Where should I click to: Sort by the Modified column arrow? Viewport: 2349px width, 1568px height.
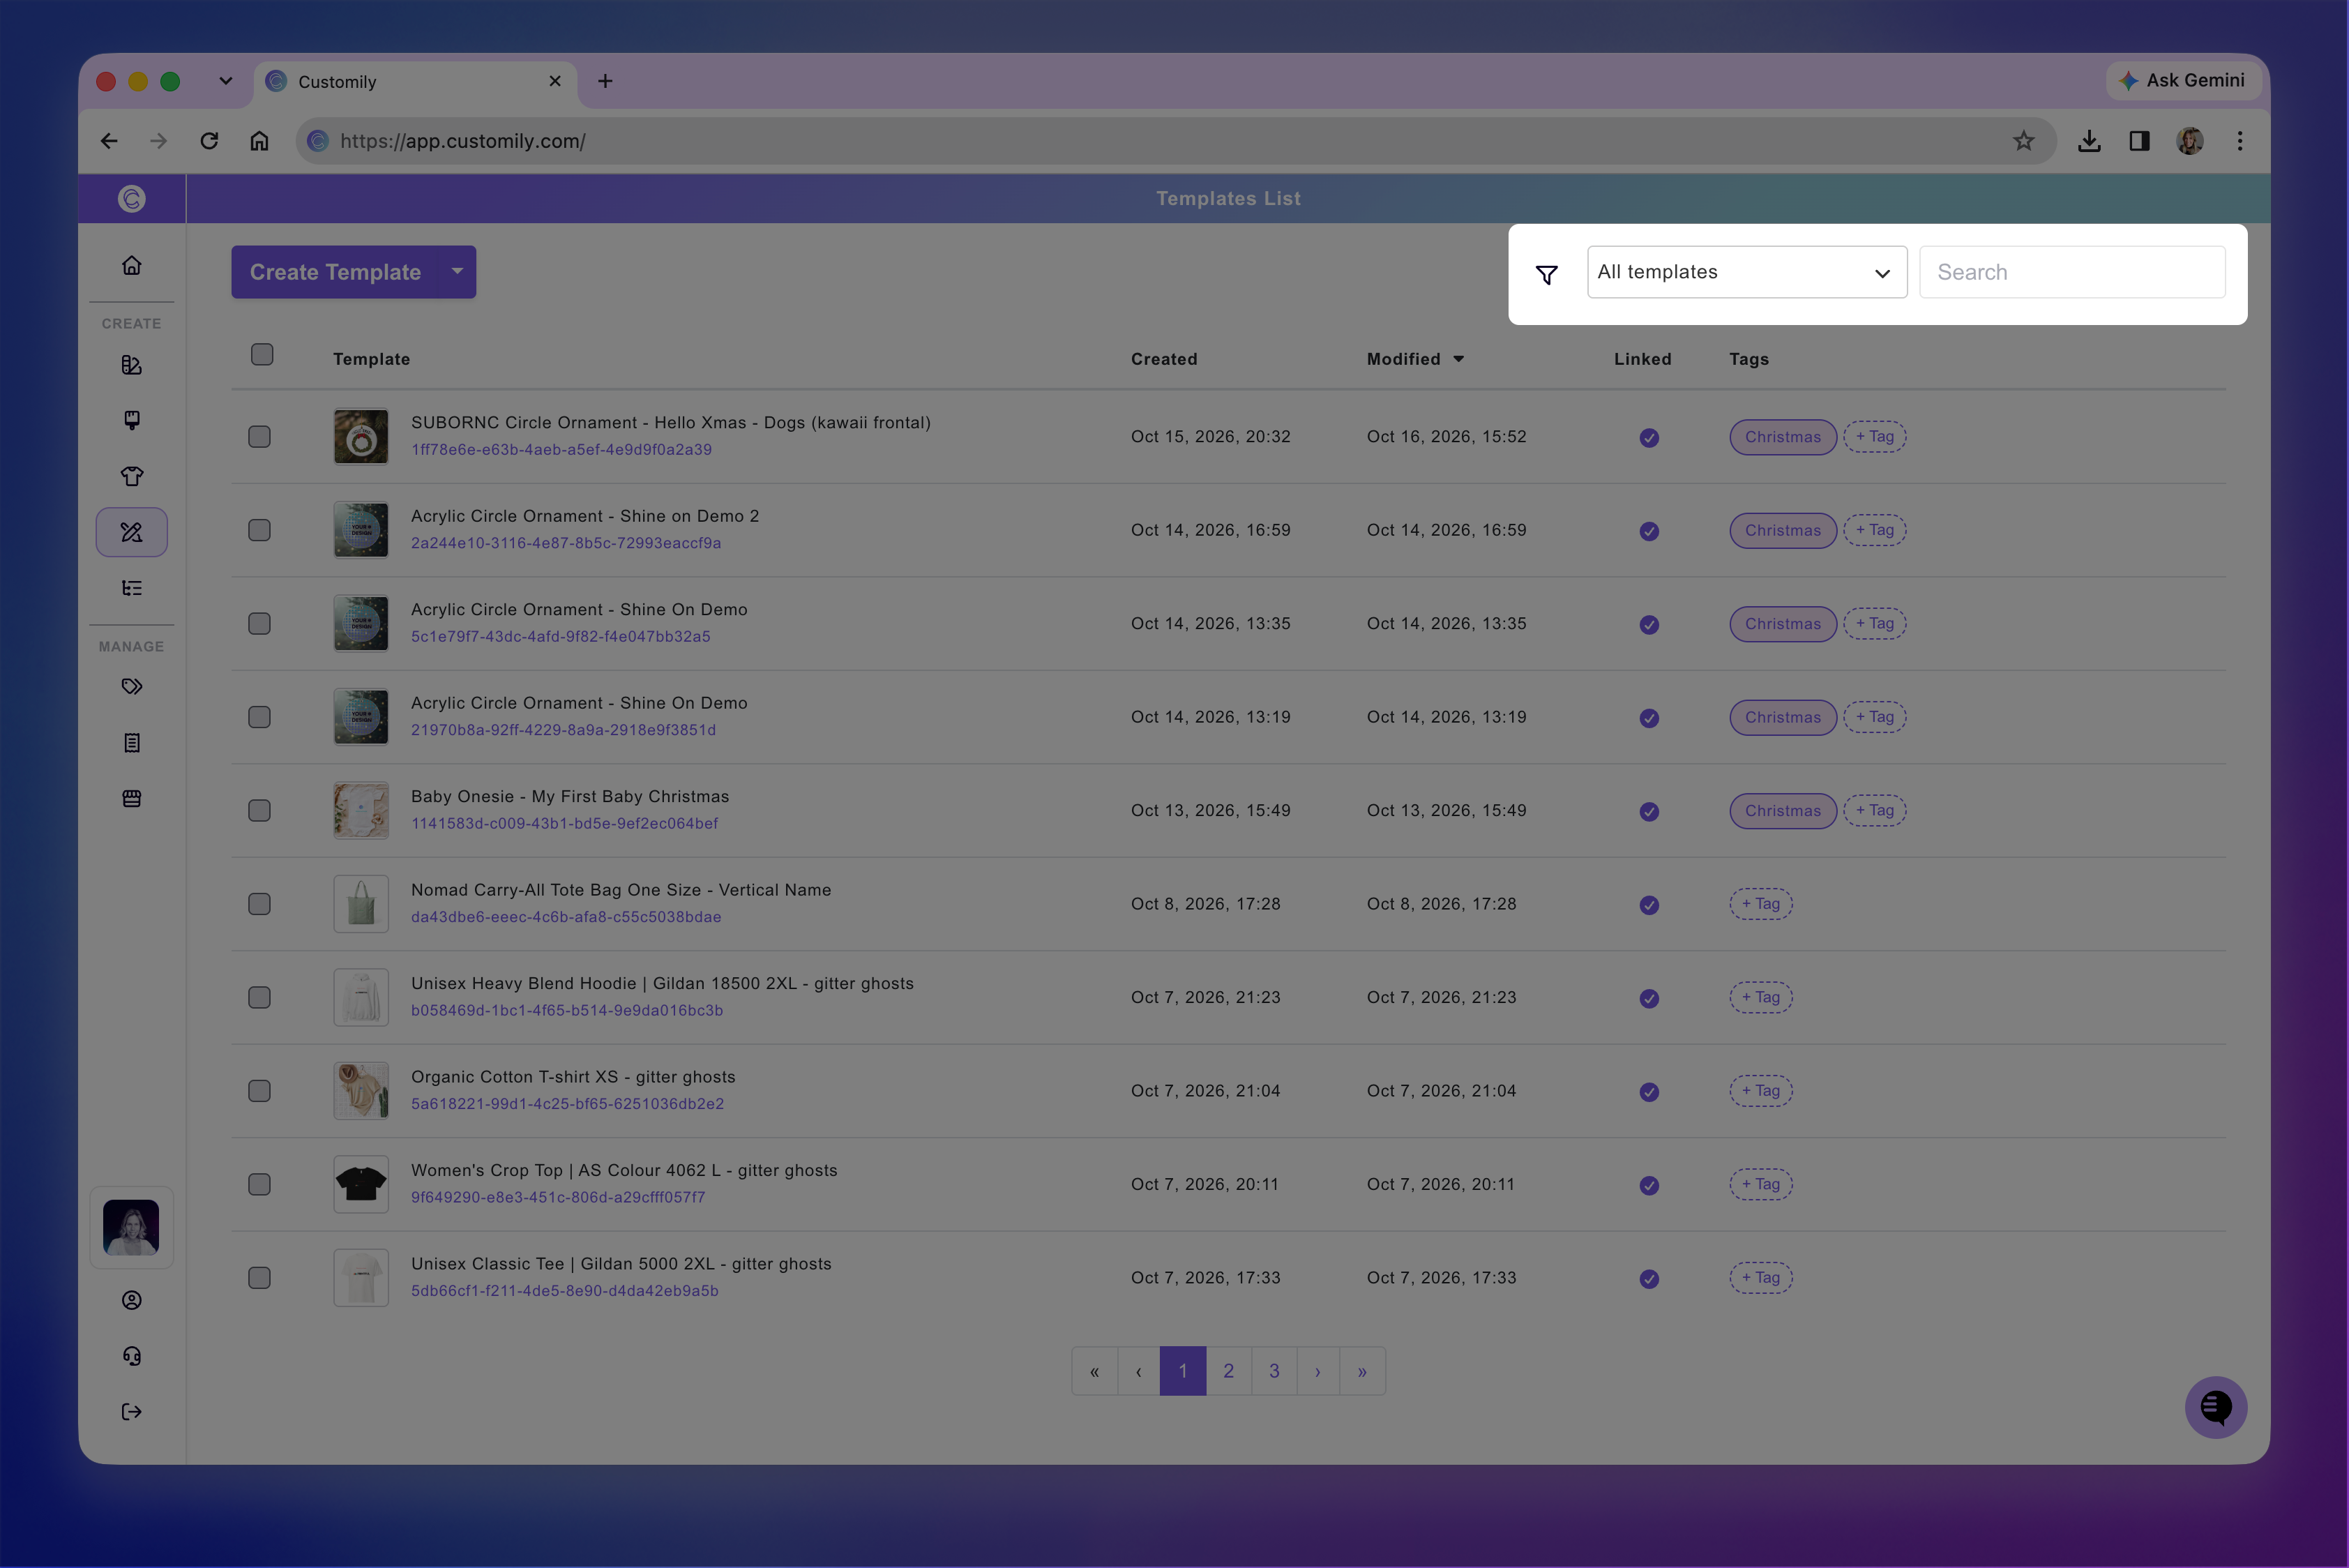[x=1458, y=359]
